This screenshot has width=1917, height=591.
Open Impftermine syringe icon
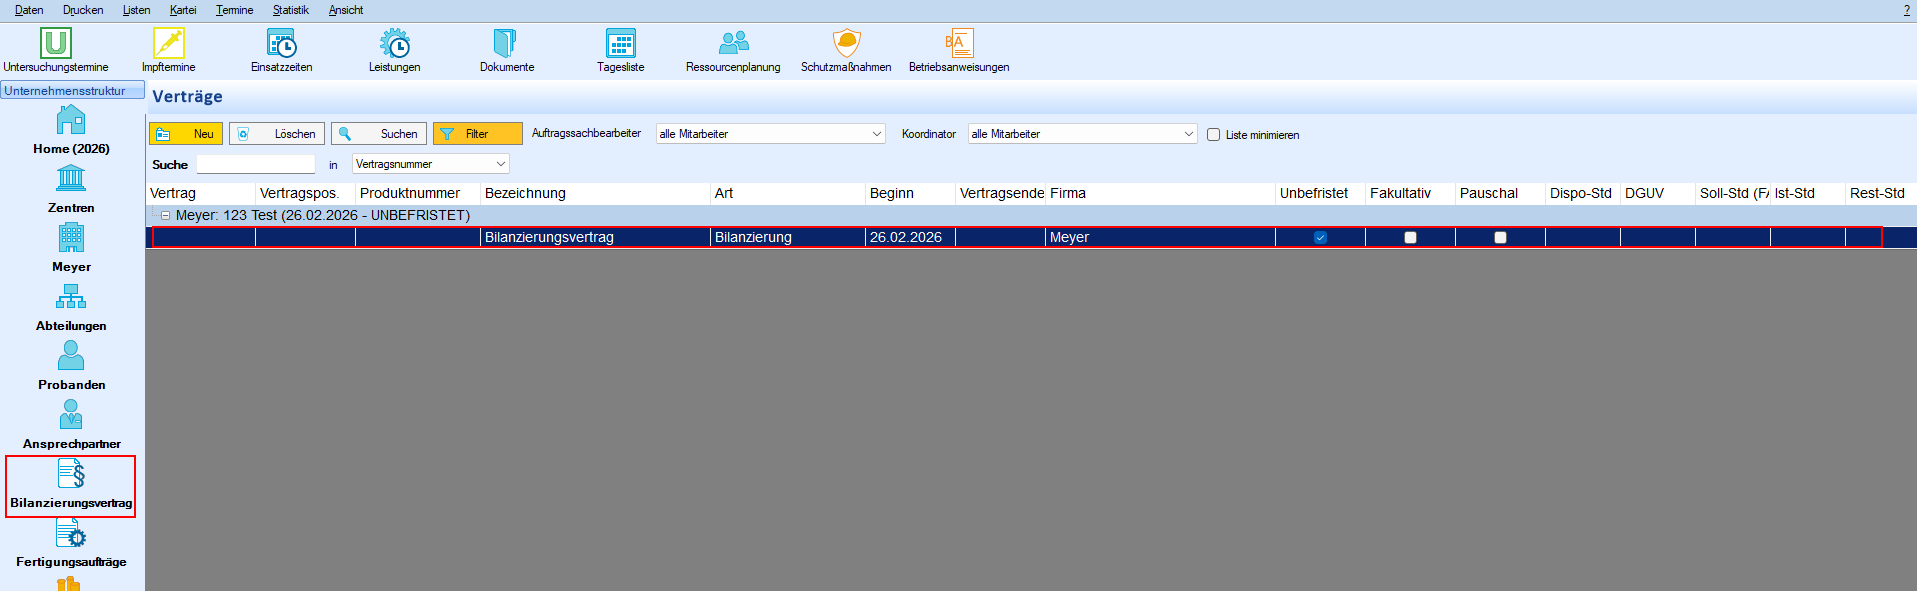pos(169,43)
